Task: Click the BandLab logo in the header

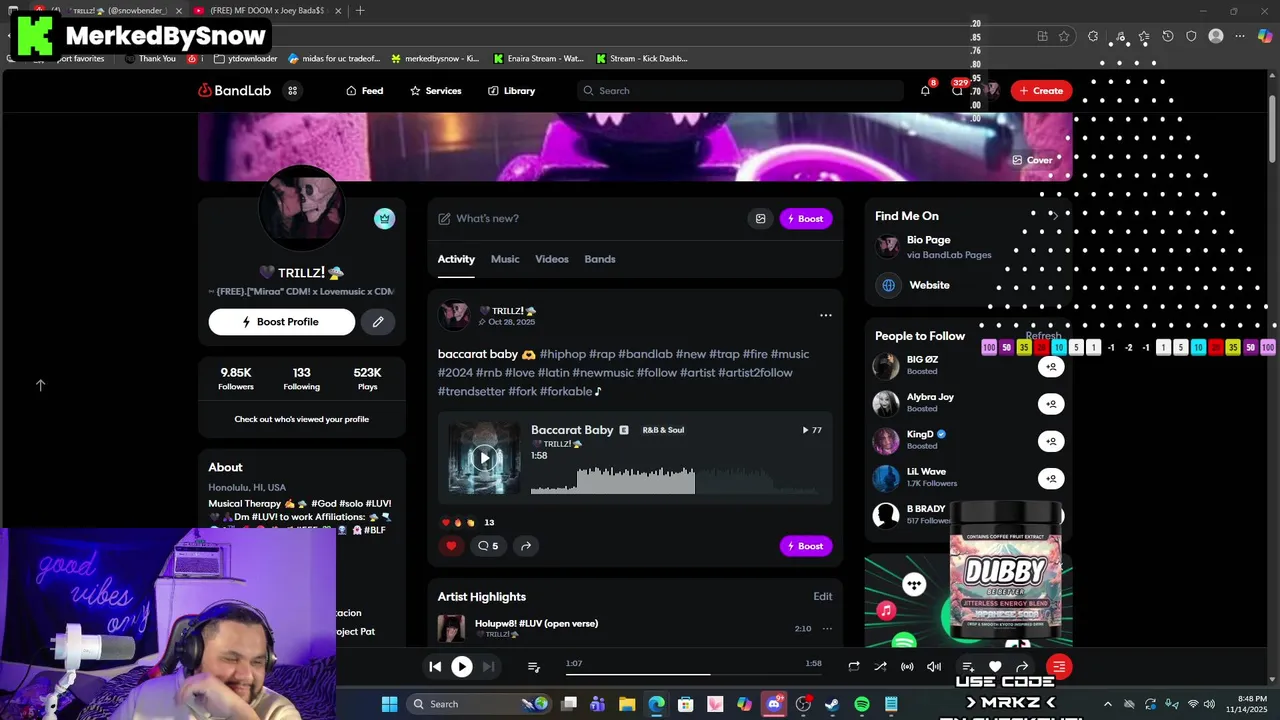Action: tap(235, 90)
